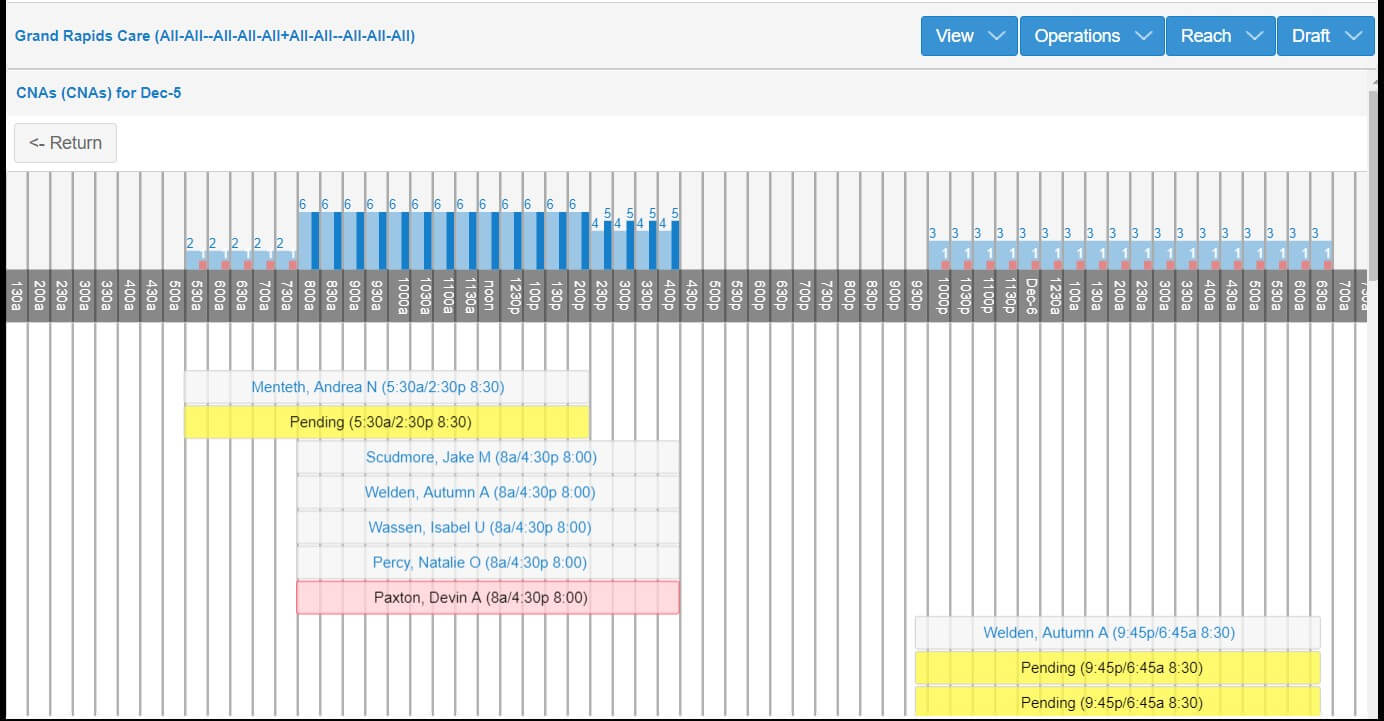Select the 800p time header

[x=848, y=296]
